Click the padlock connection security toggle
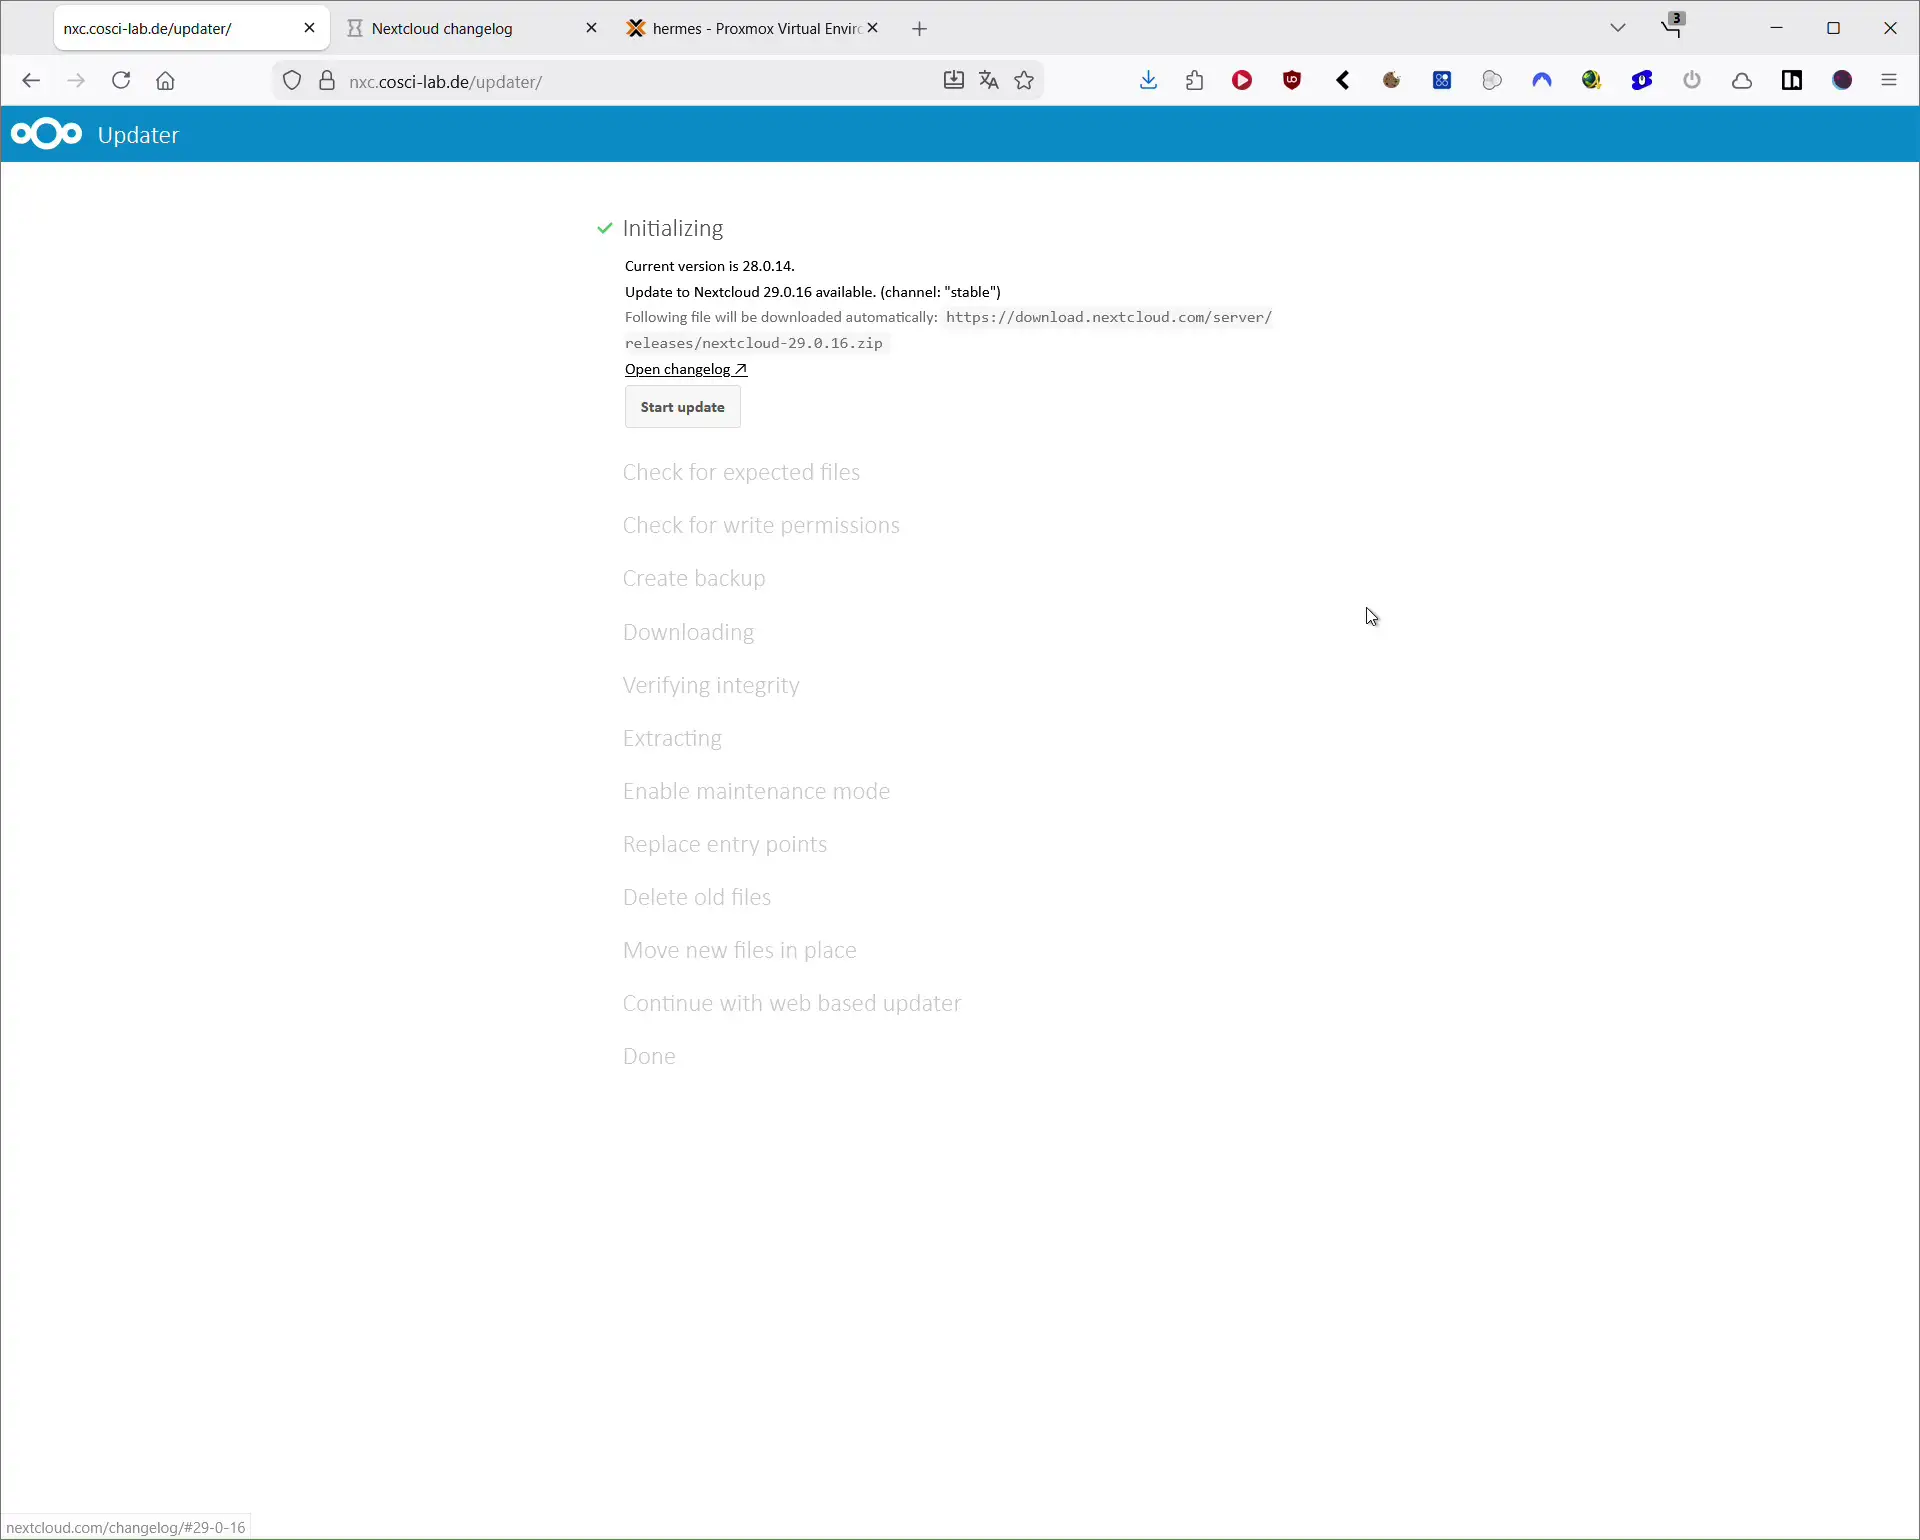 coord(327,81)
